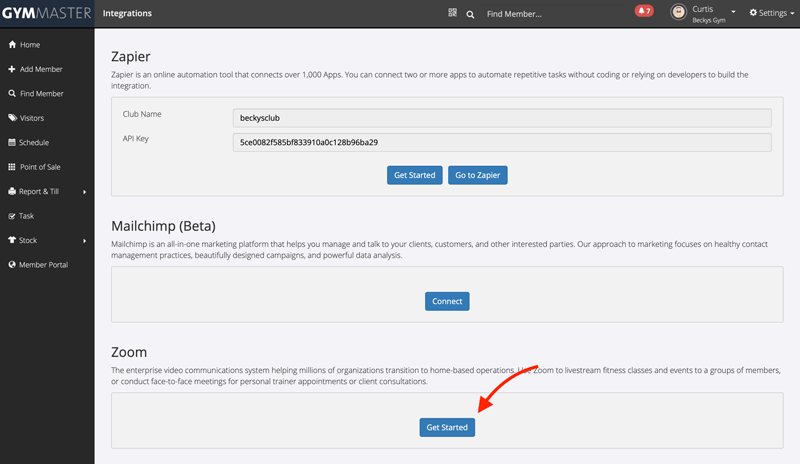The width and height of the screenshot is (800, 464).
Task: Click the Go to Zapier button
Action: coord(478,175)
